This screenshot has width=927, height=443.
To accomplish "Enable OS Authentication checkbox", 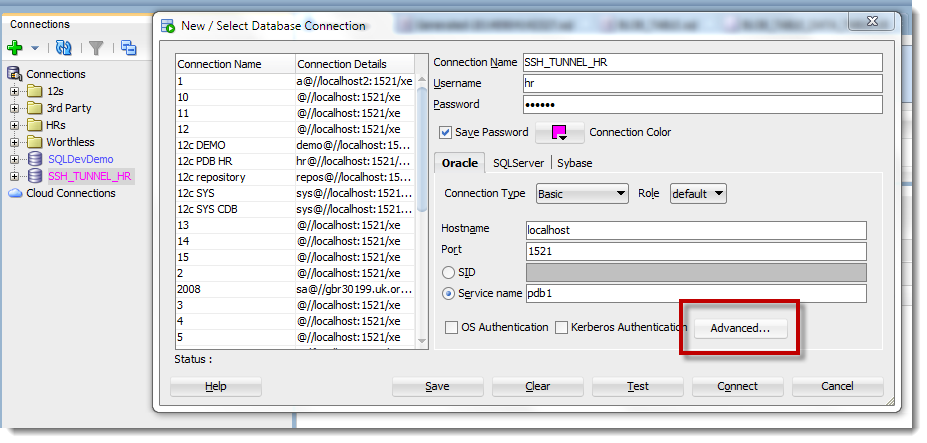I will click(451, 328).
